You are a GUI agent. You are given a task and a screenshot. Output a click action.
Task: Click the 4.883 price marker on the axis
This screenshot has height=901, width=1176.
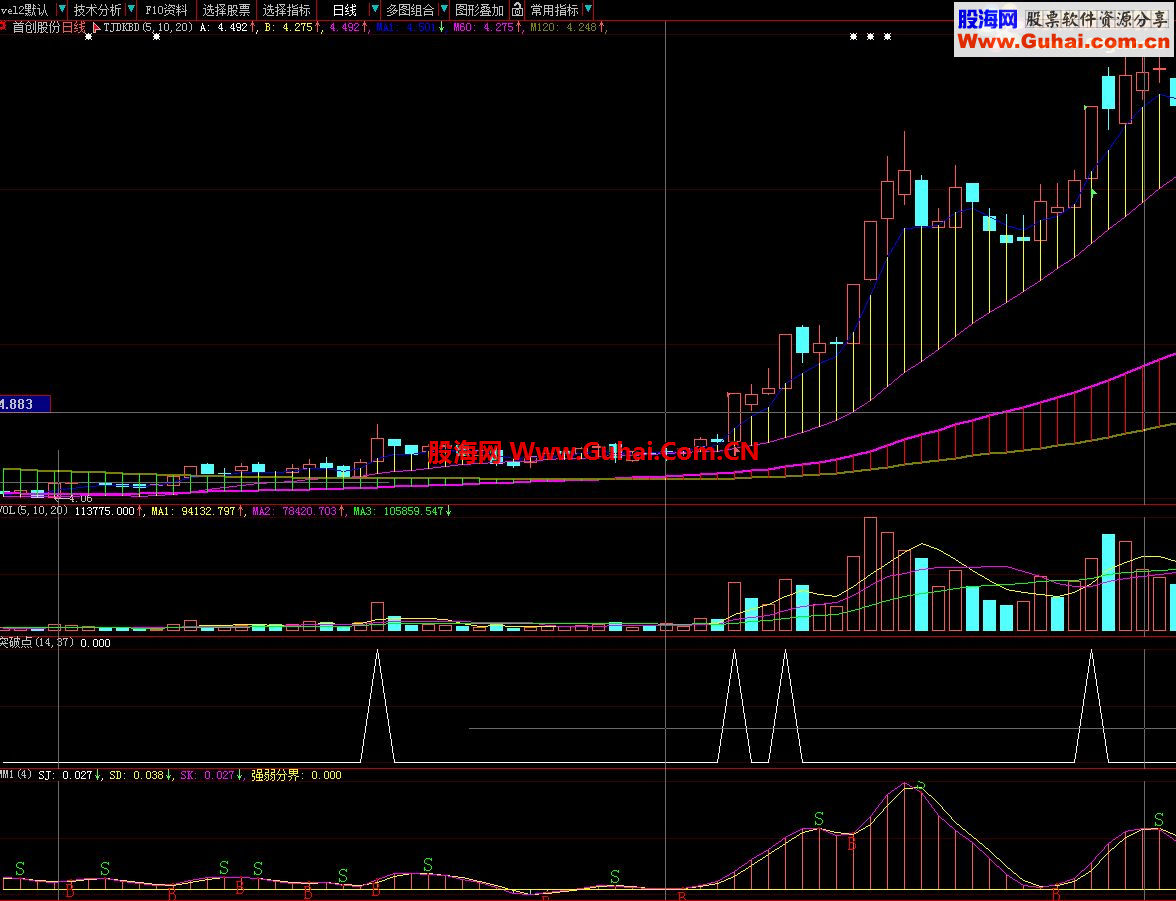(25, 404)
